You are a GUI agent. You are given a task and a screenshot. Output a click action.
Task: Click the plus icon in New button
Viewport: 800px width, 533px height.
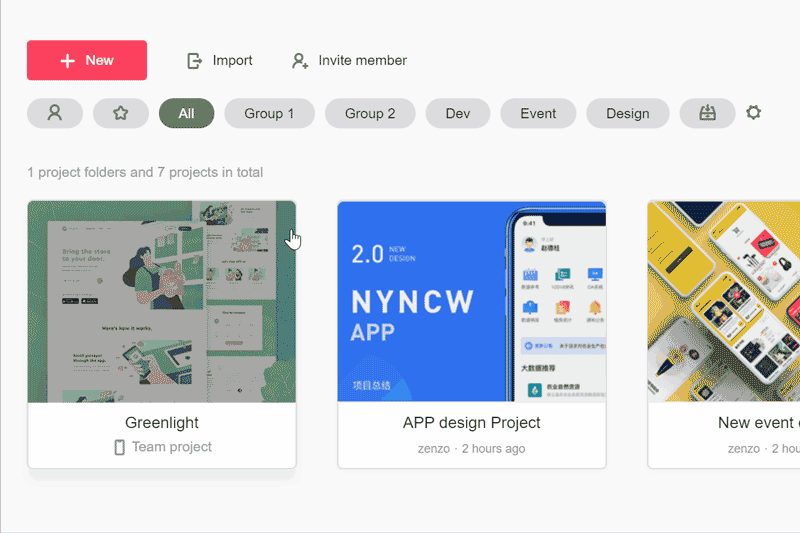click(x=67, y=61)
